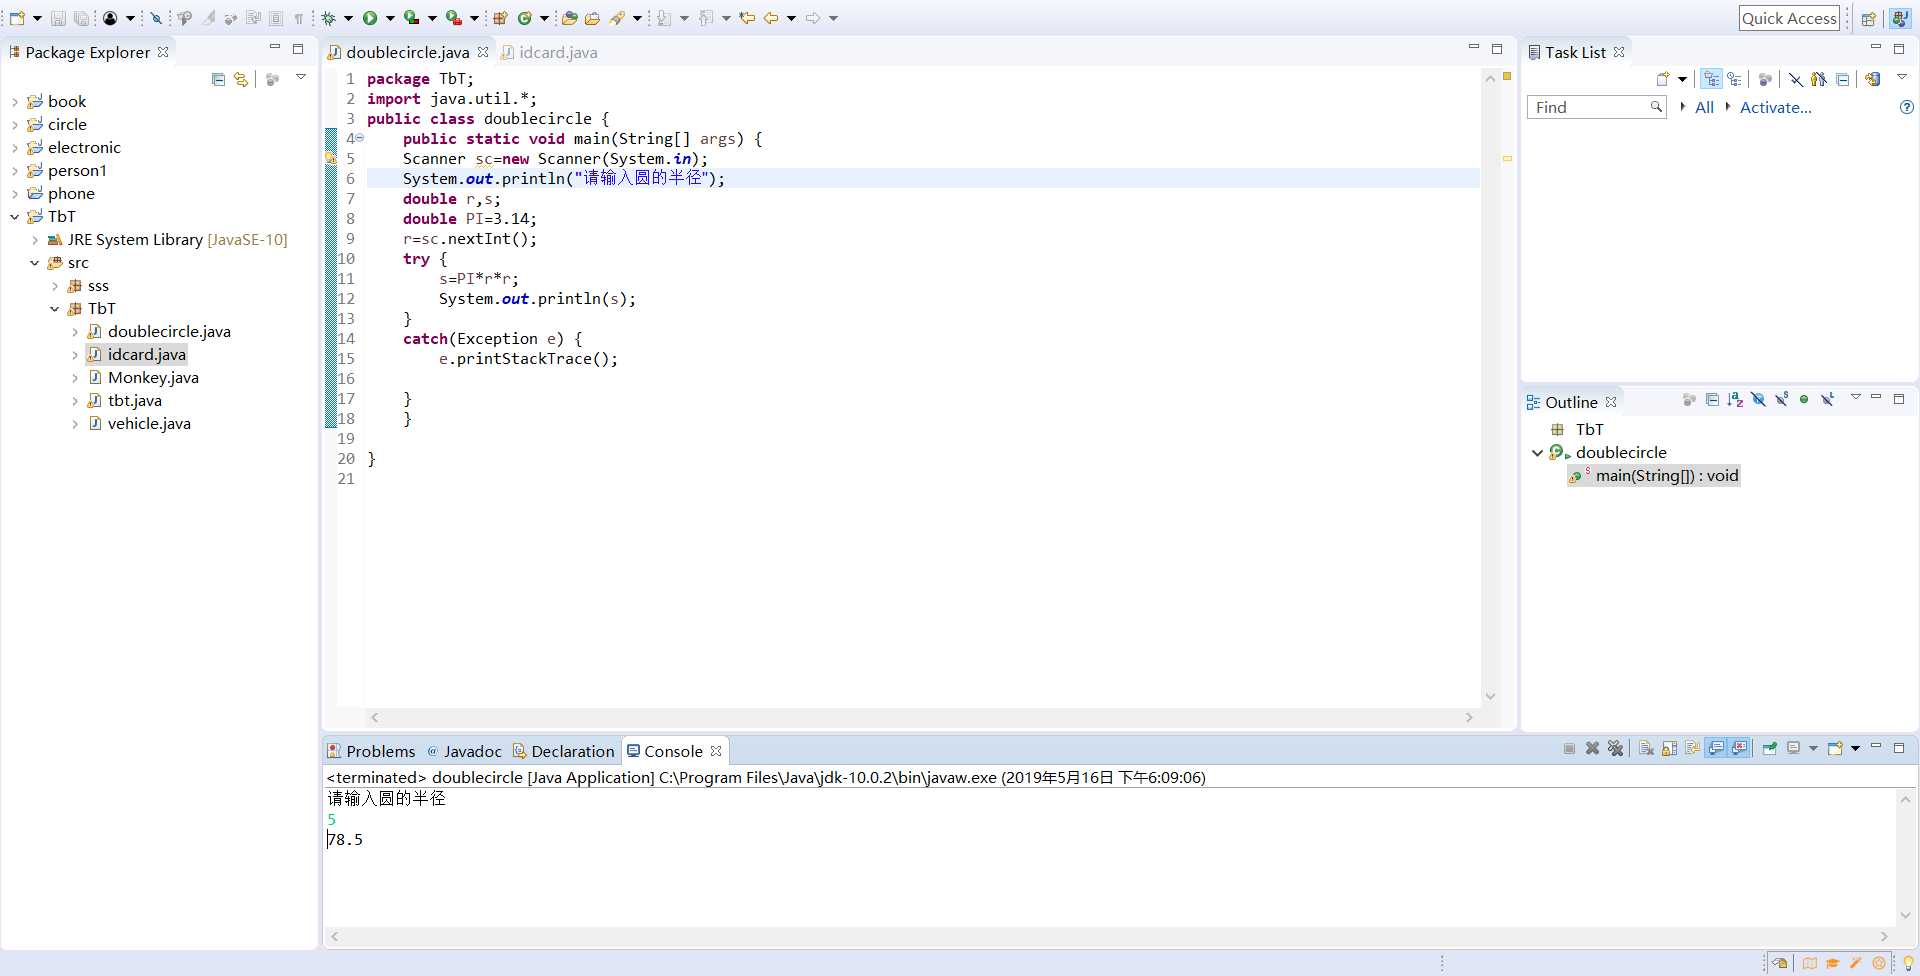Open Package Explorer view menu triangle
This screenshot has width=1920, height=976.
pyautogui.click(x=300, y=77)
